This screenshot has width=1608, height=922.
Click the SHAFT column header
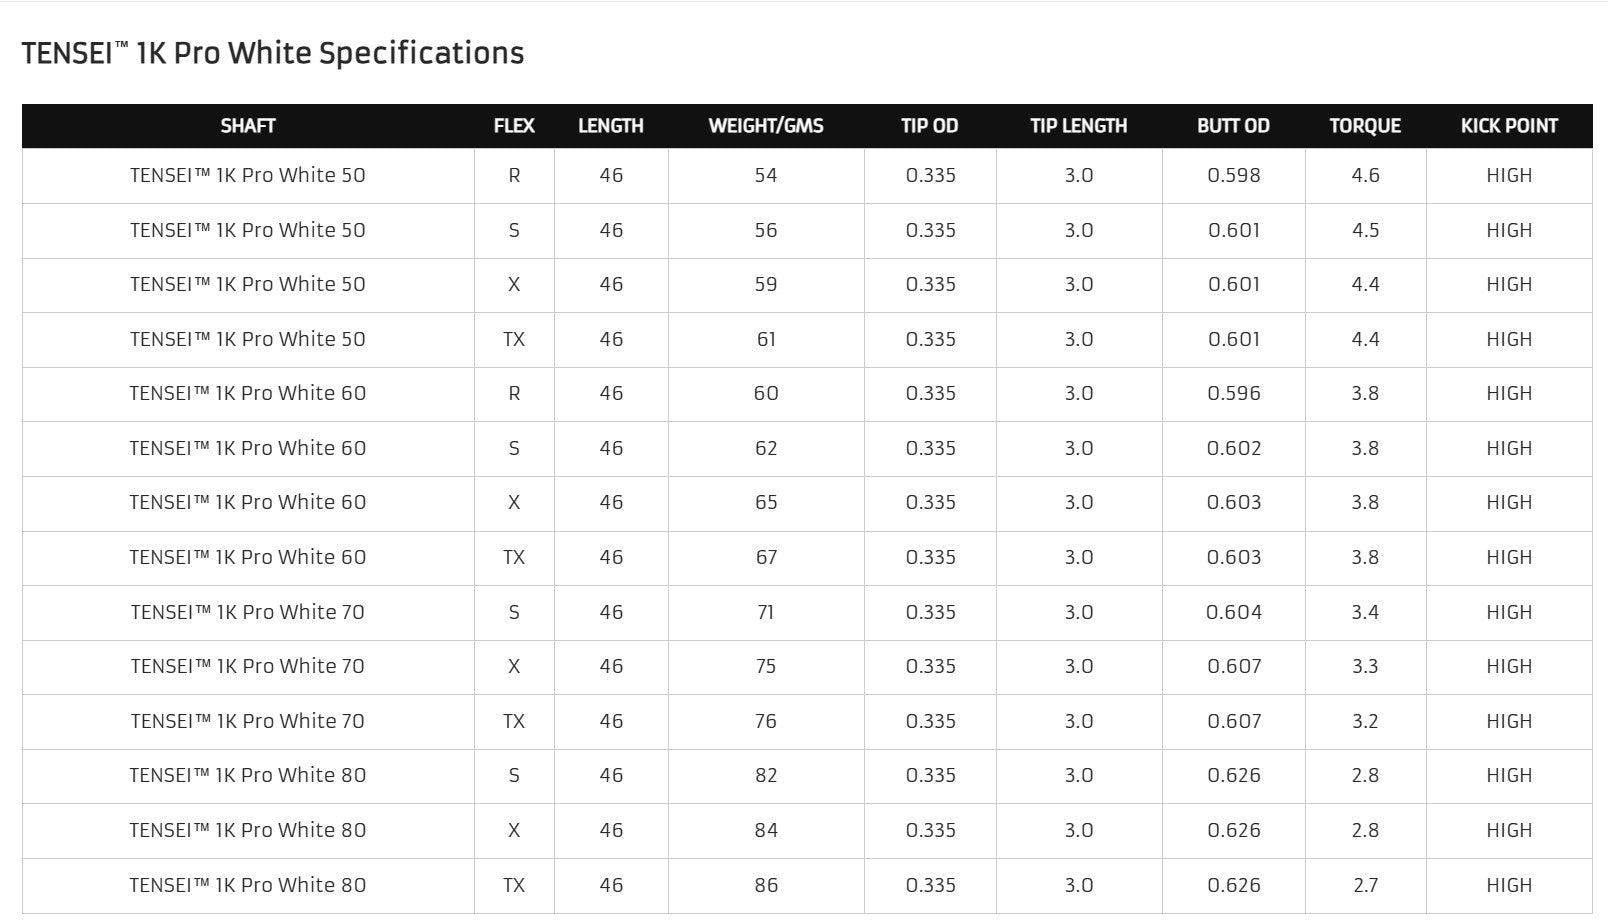(x=248, y=126)
